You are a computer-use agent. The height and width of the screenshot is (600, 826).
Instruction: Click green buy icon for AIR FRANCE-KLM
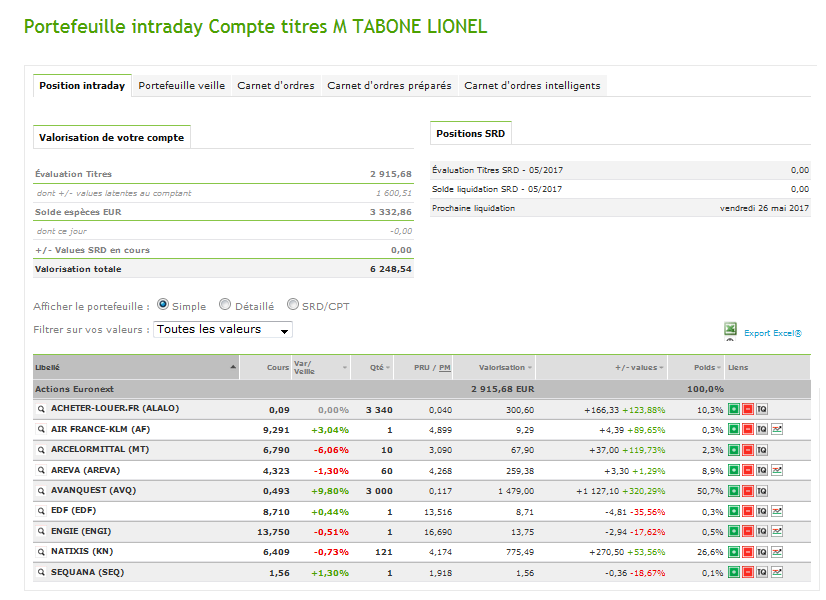click(x=733, y=429)
